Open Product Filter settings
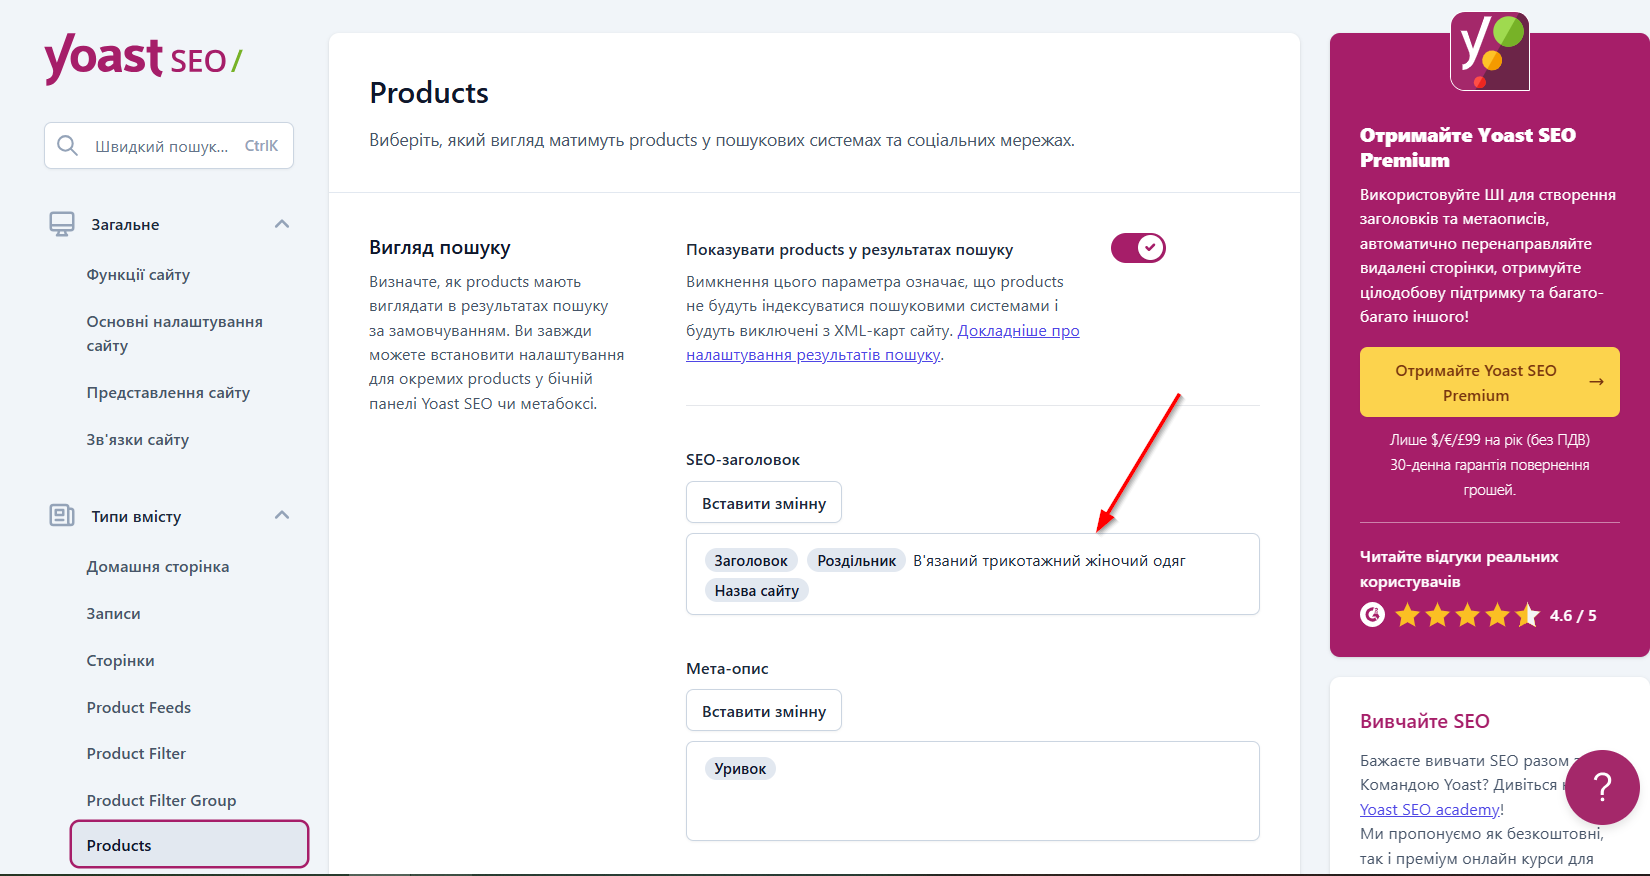The image size is (1650, 876). tap(136, 754)
